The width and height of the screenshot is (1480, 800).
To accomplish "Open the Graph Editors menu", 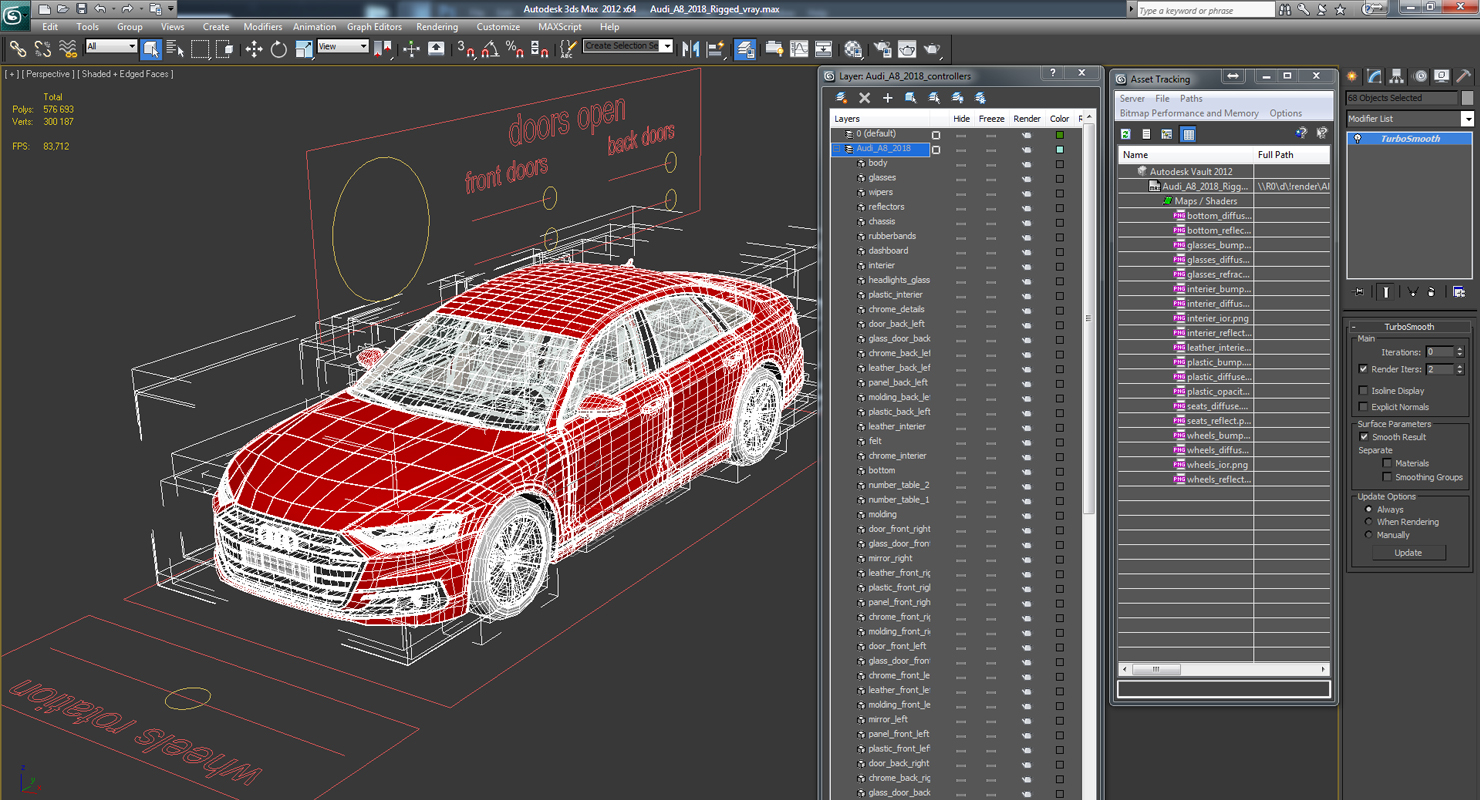I will point(374,27).
